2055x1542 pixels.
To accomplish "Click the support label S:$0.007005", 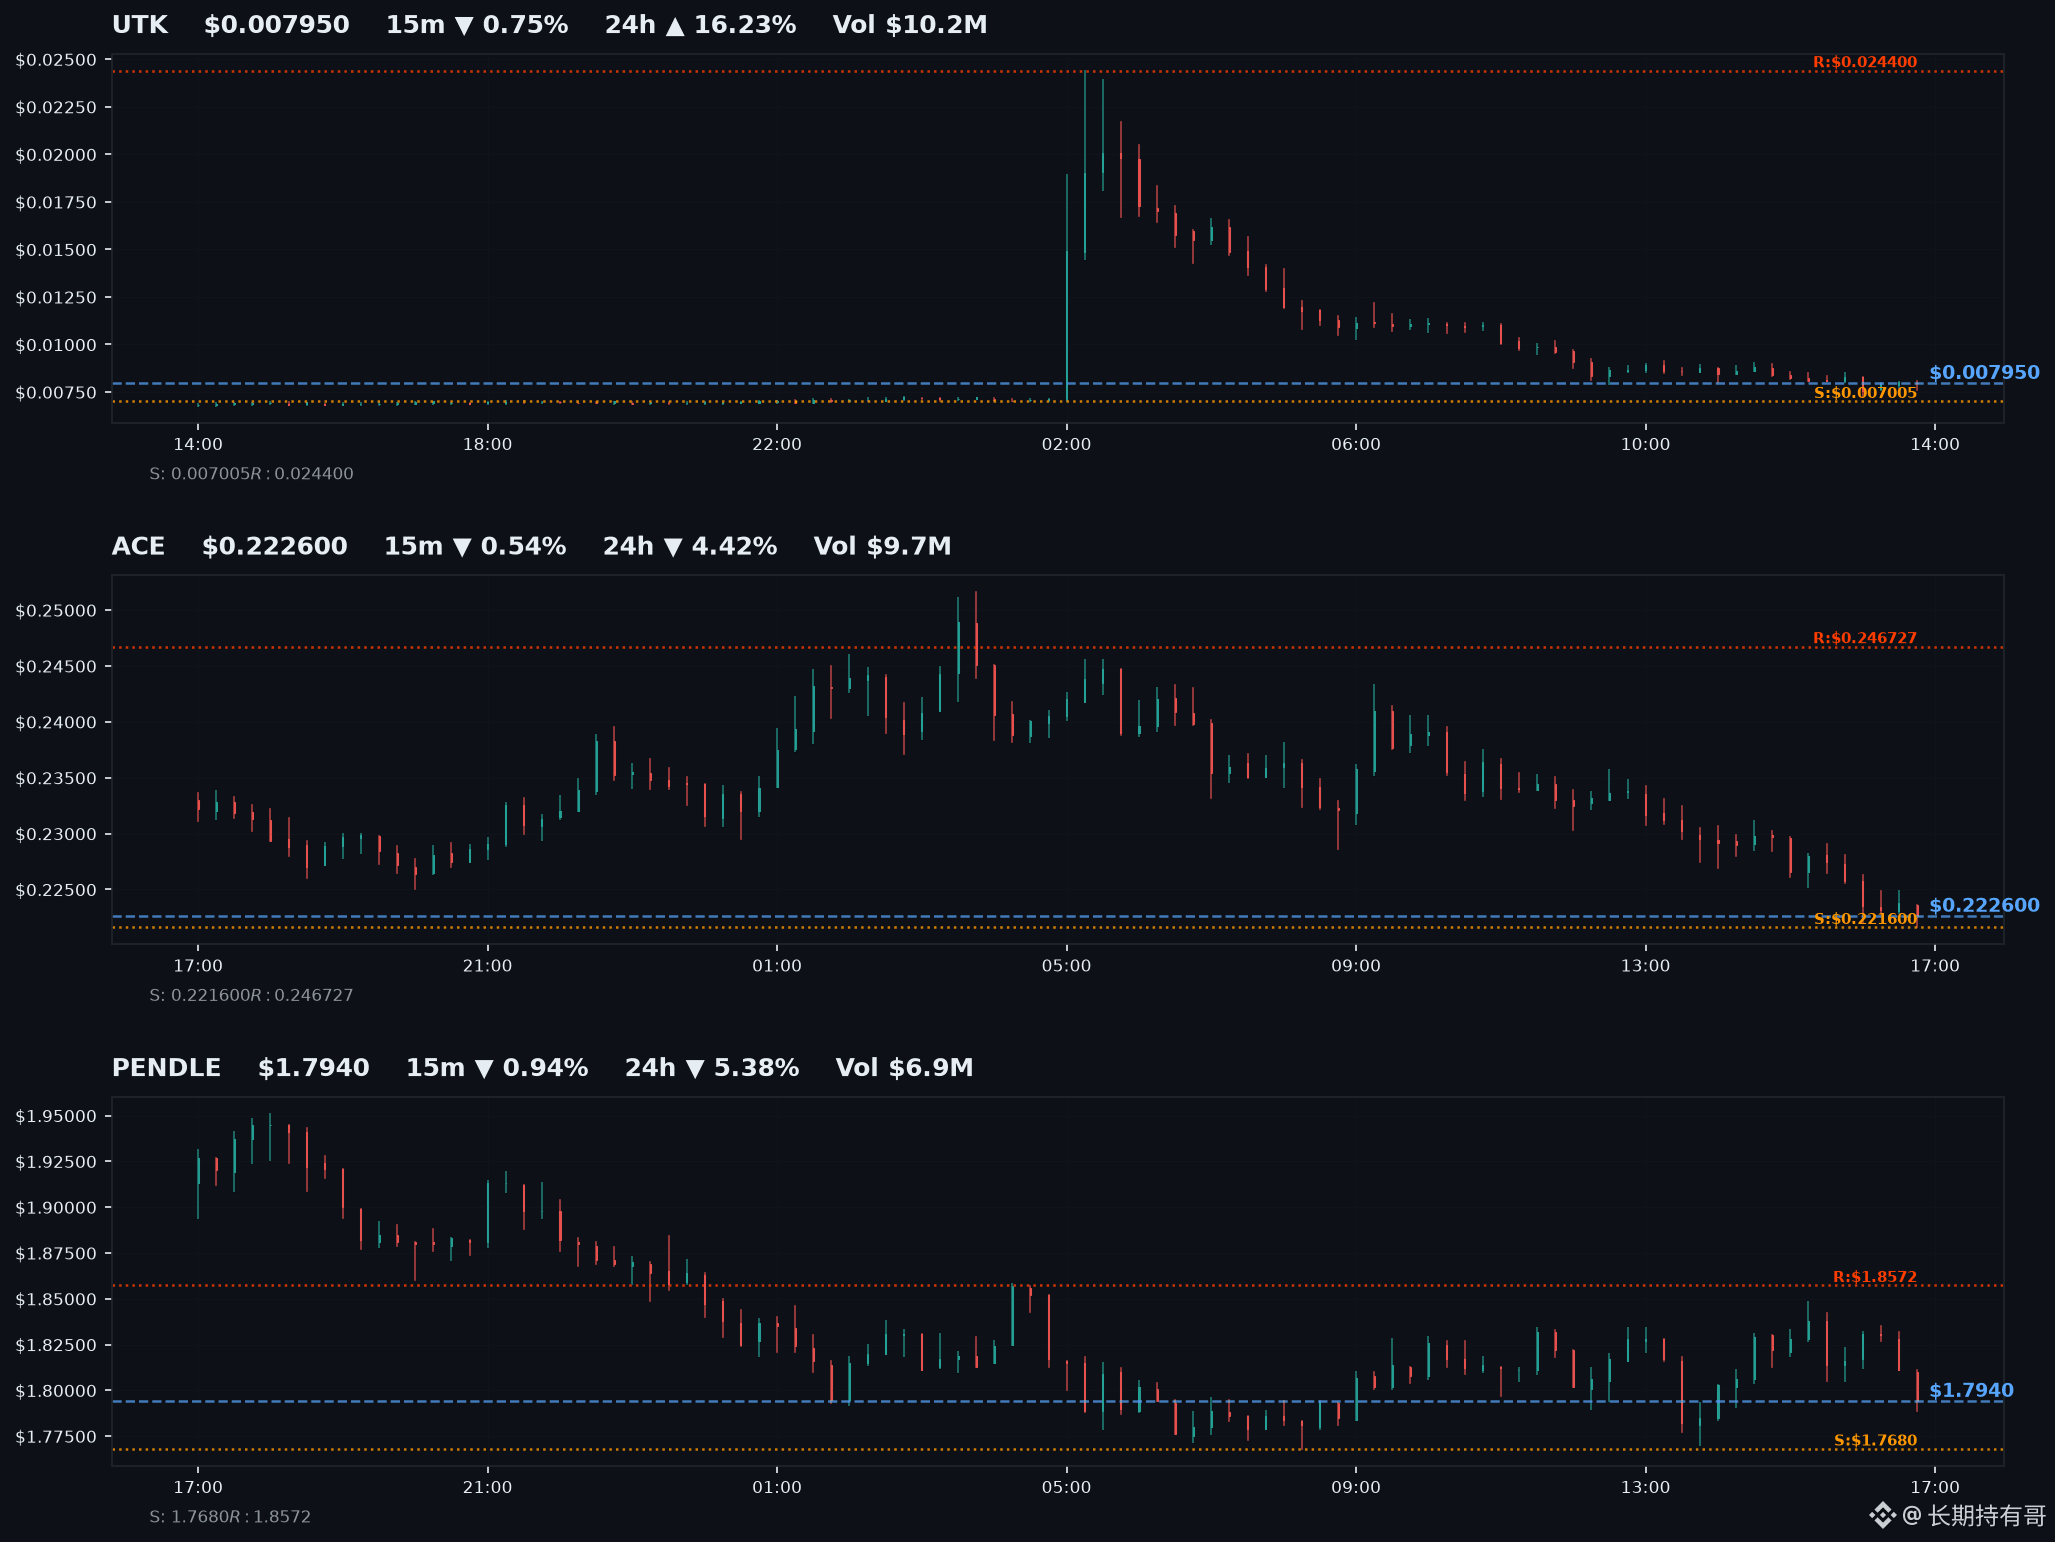I will [1865, 393].
